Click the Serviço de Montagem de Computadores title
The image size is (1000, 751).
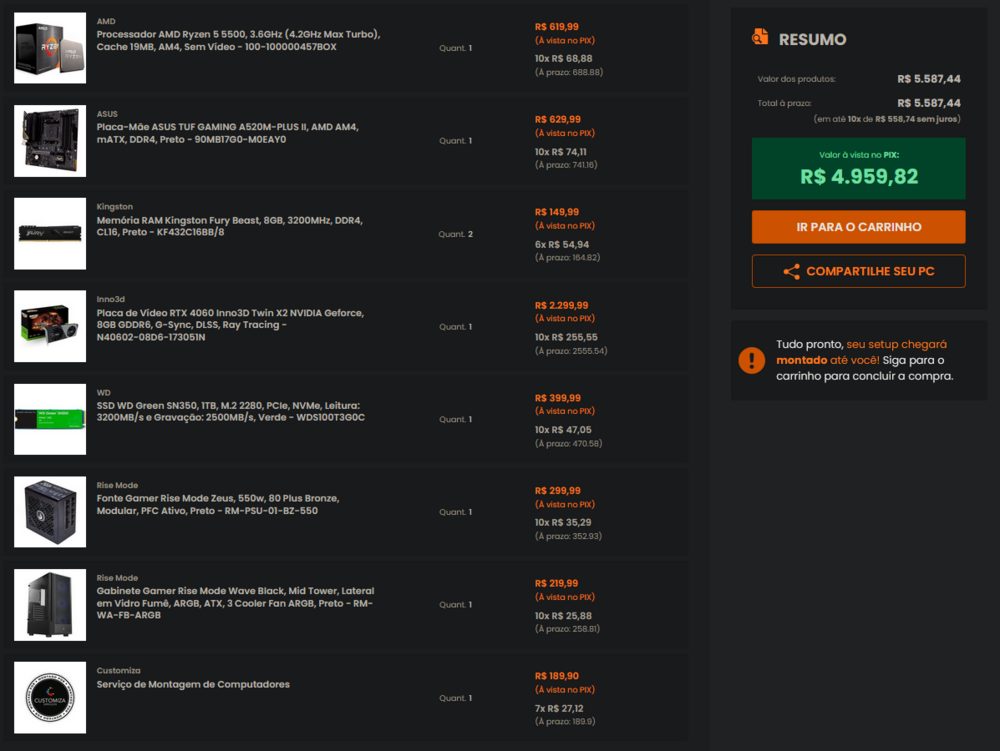point(193,684)
